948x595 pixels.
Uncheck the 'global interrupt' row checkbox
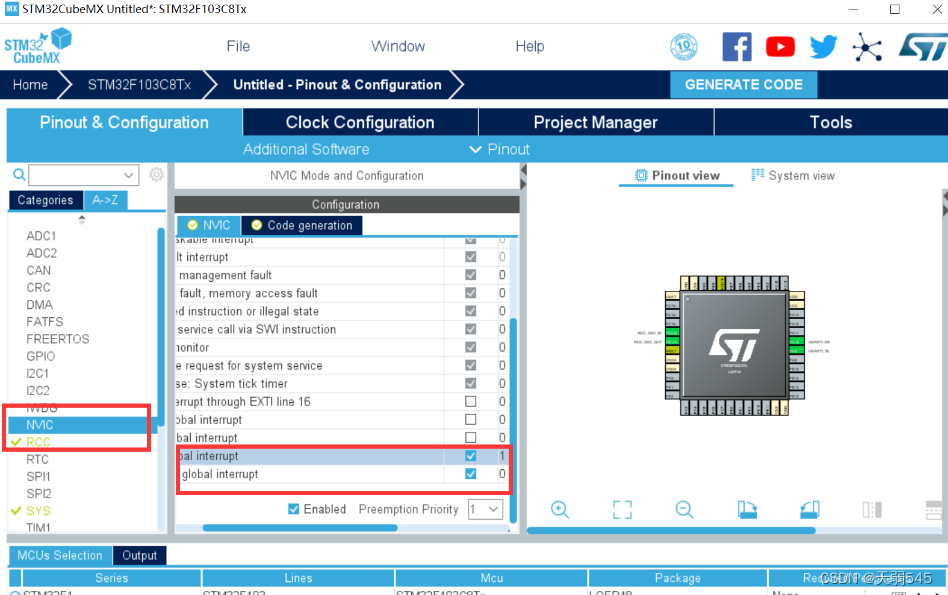pyautogui.click(x=470, y=474)
